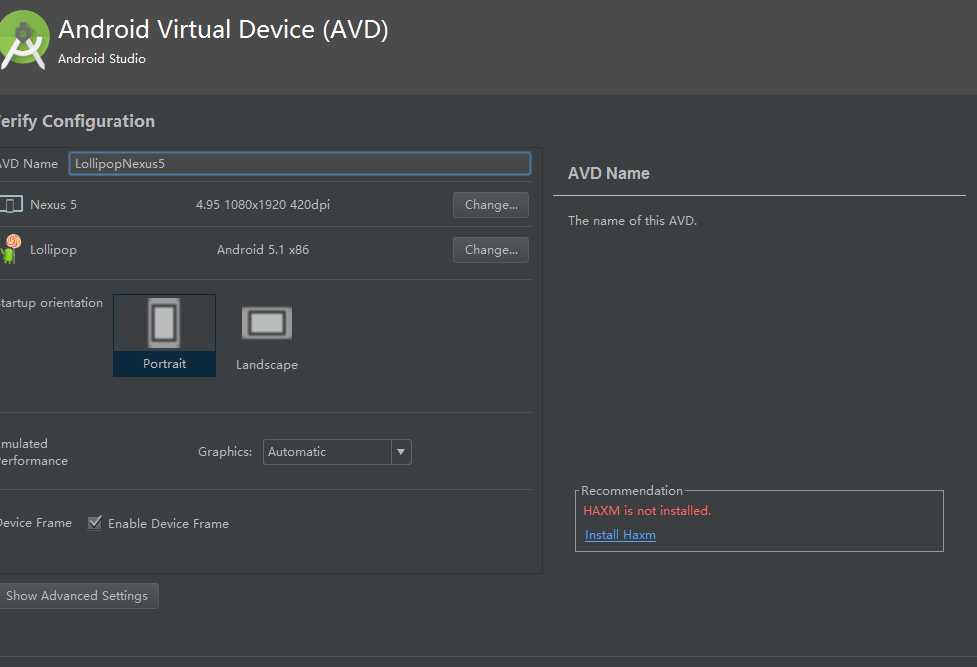Click the 'AVD Name' help panel heading
The height and width of the screenshot is (667, 977).
(x=609, y=173)
